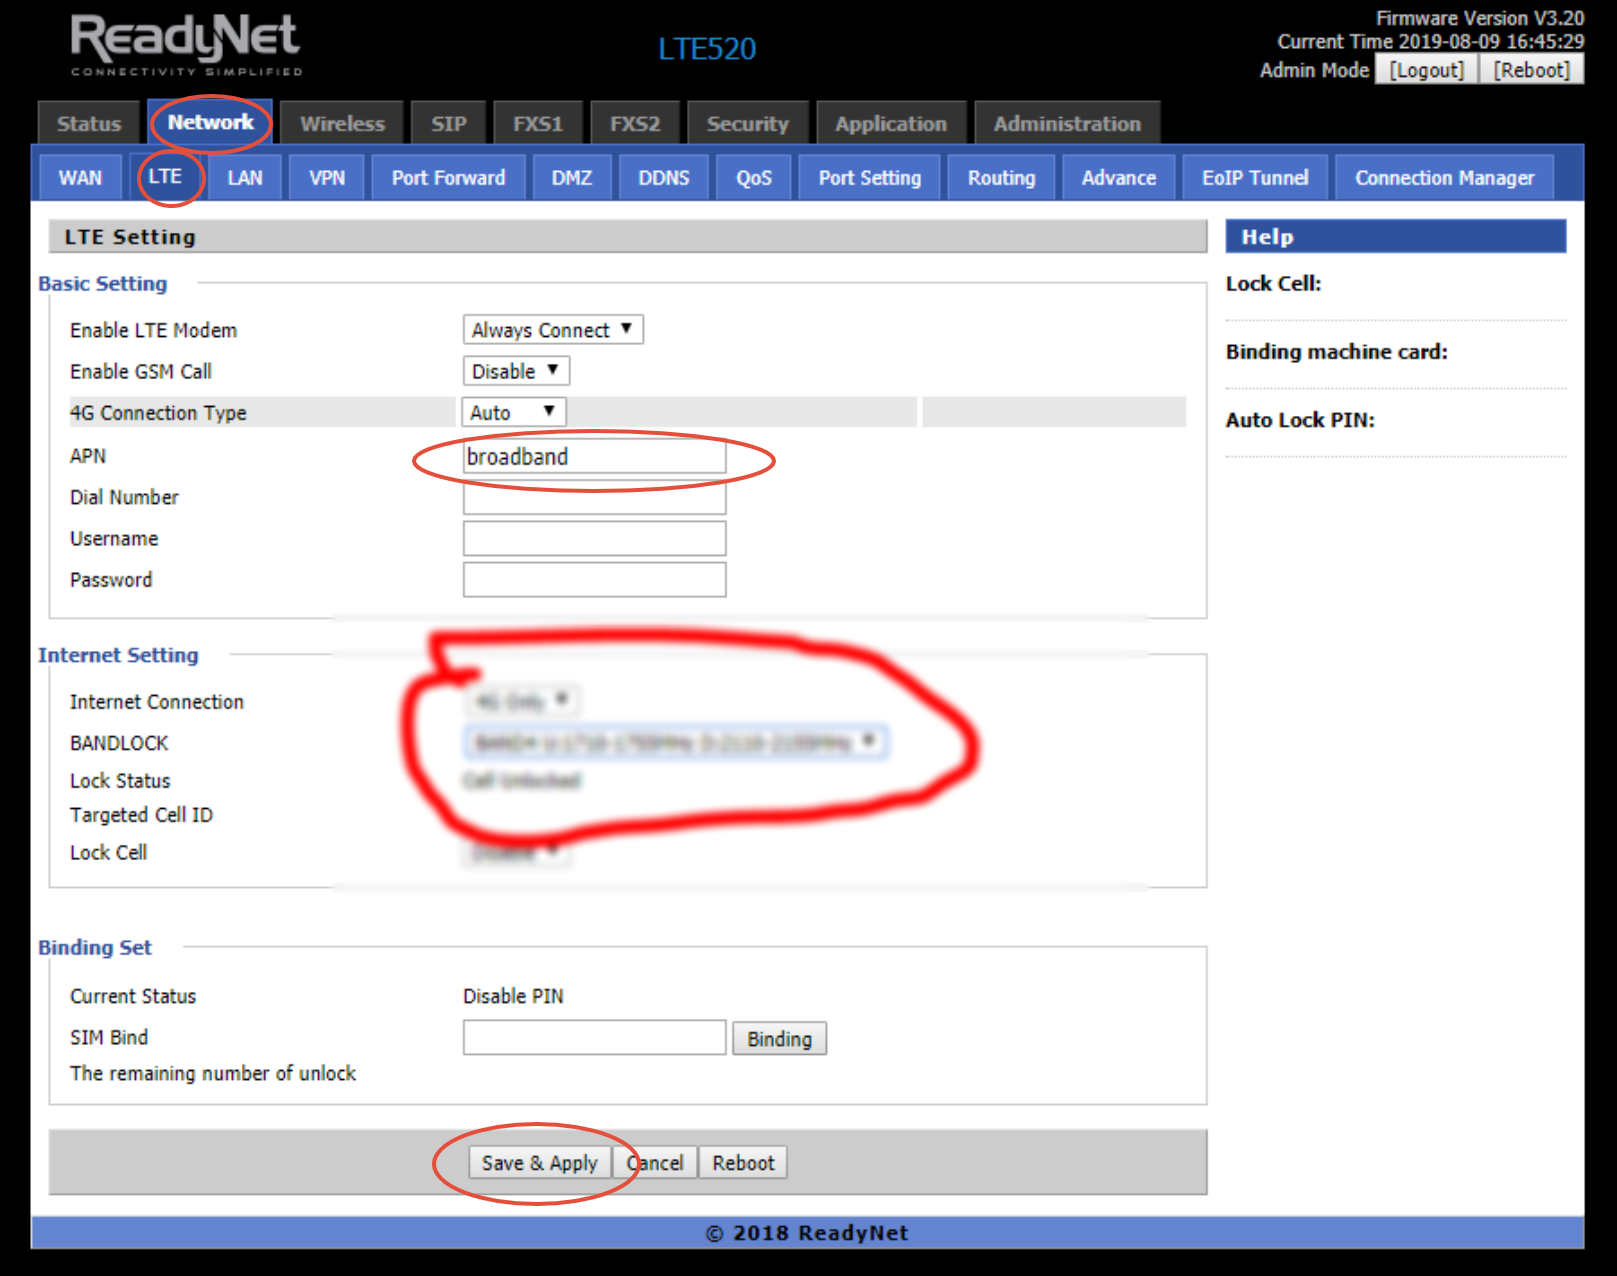Click the SIM Bind input field
Viewport: 1617px width, 1276px height.
(x=594, y=1038)
